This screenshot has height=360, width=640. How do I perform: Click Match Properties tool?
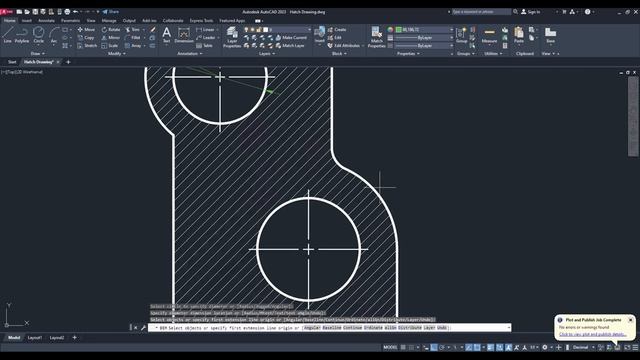pos(376,37)
